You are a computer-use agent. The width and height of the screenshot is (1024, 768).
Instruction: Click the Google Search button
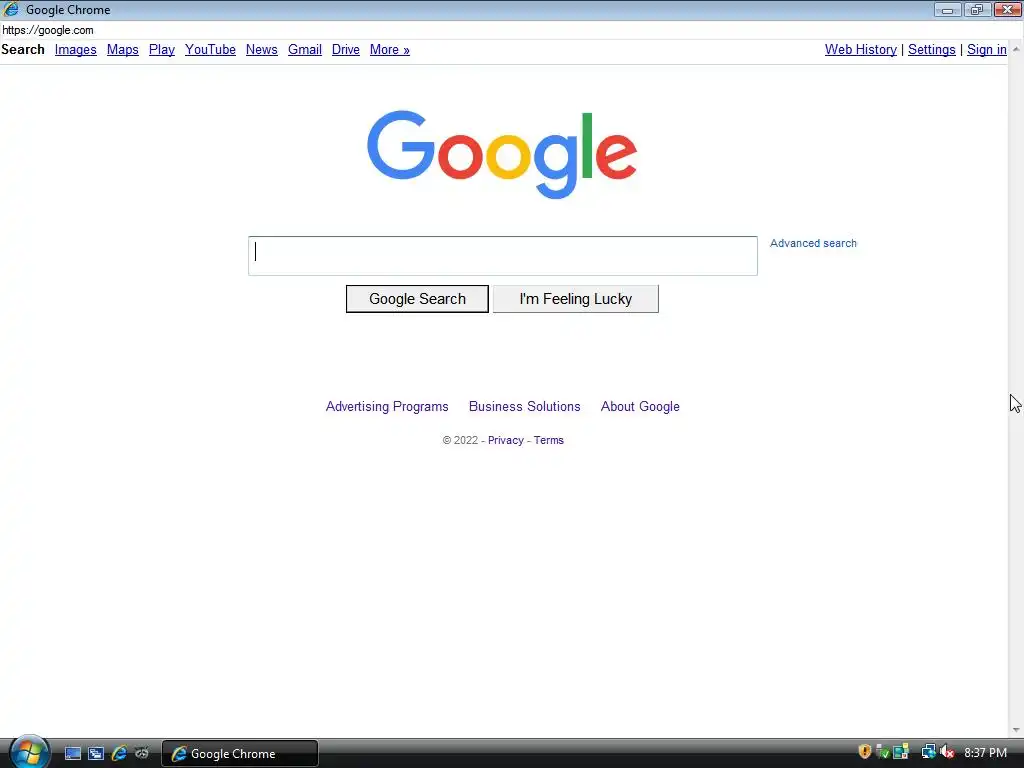[x=417, y=299]
